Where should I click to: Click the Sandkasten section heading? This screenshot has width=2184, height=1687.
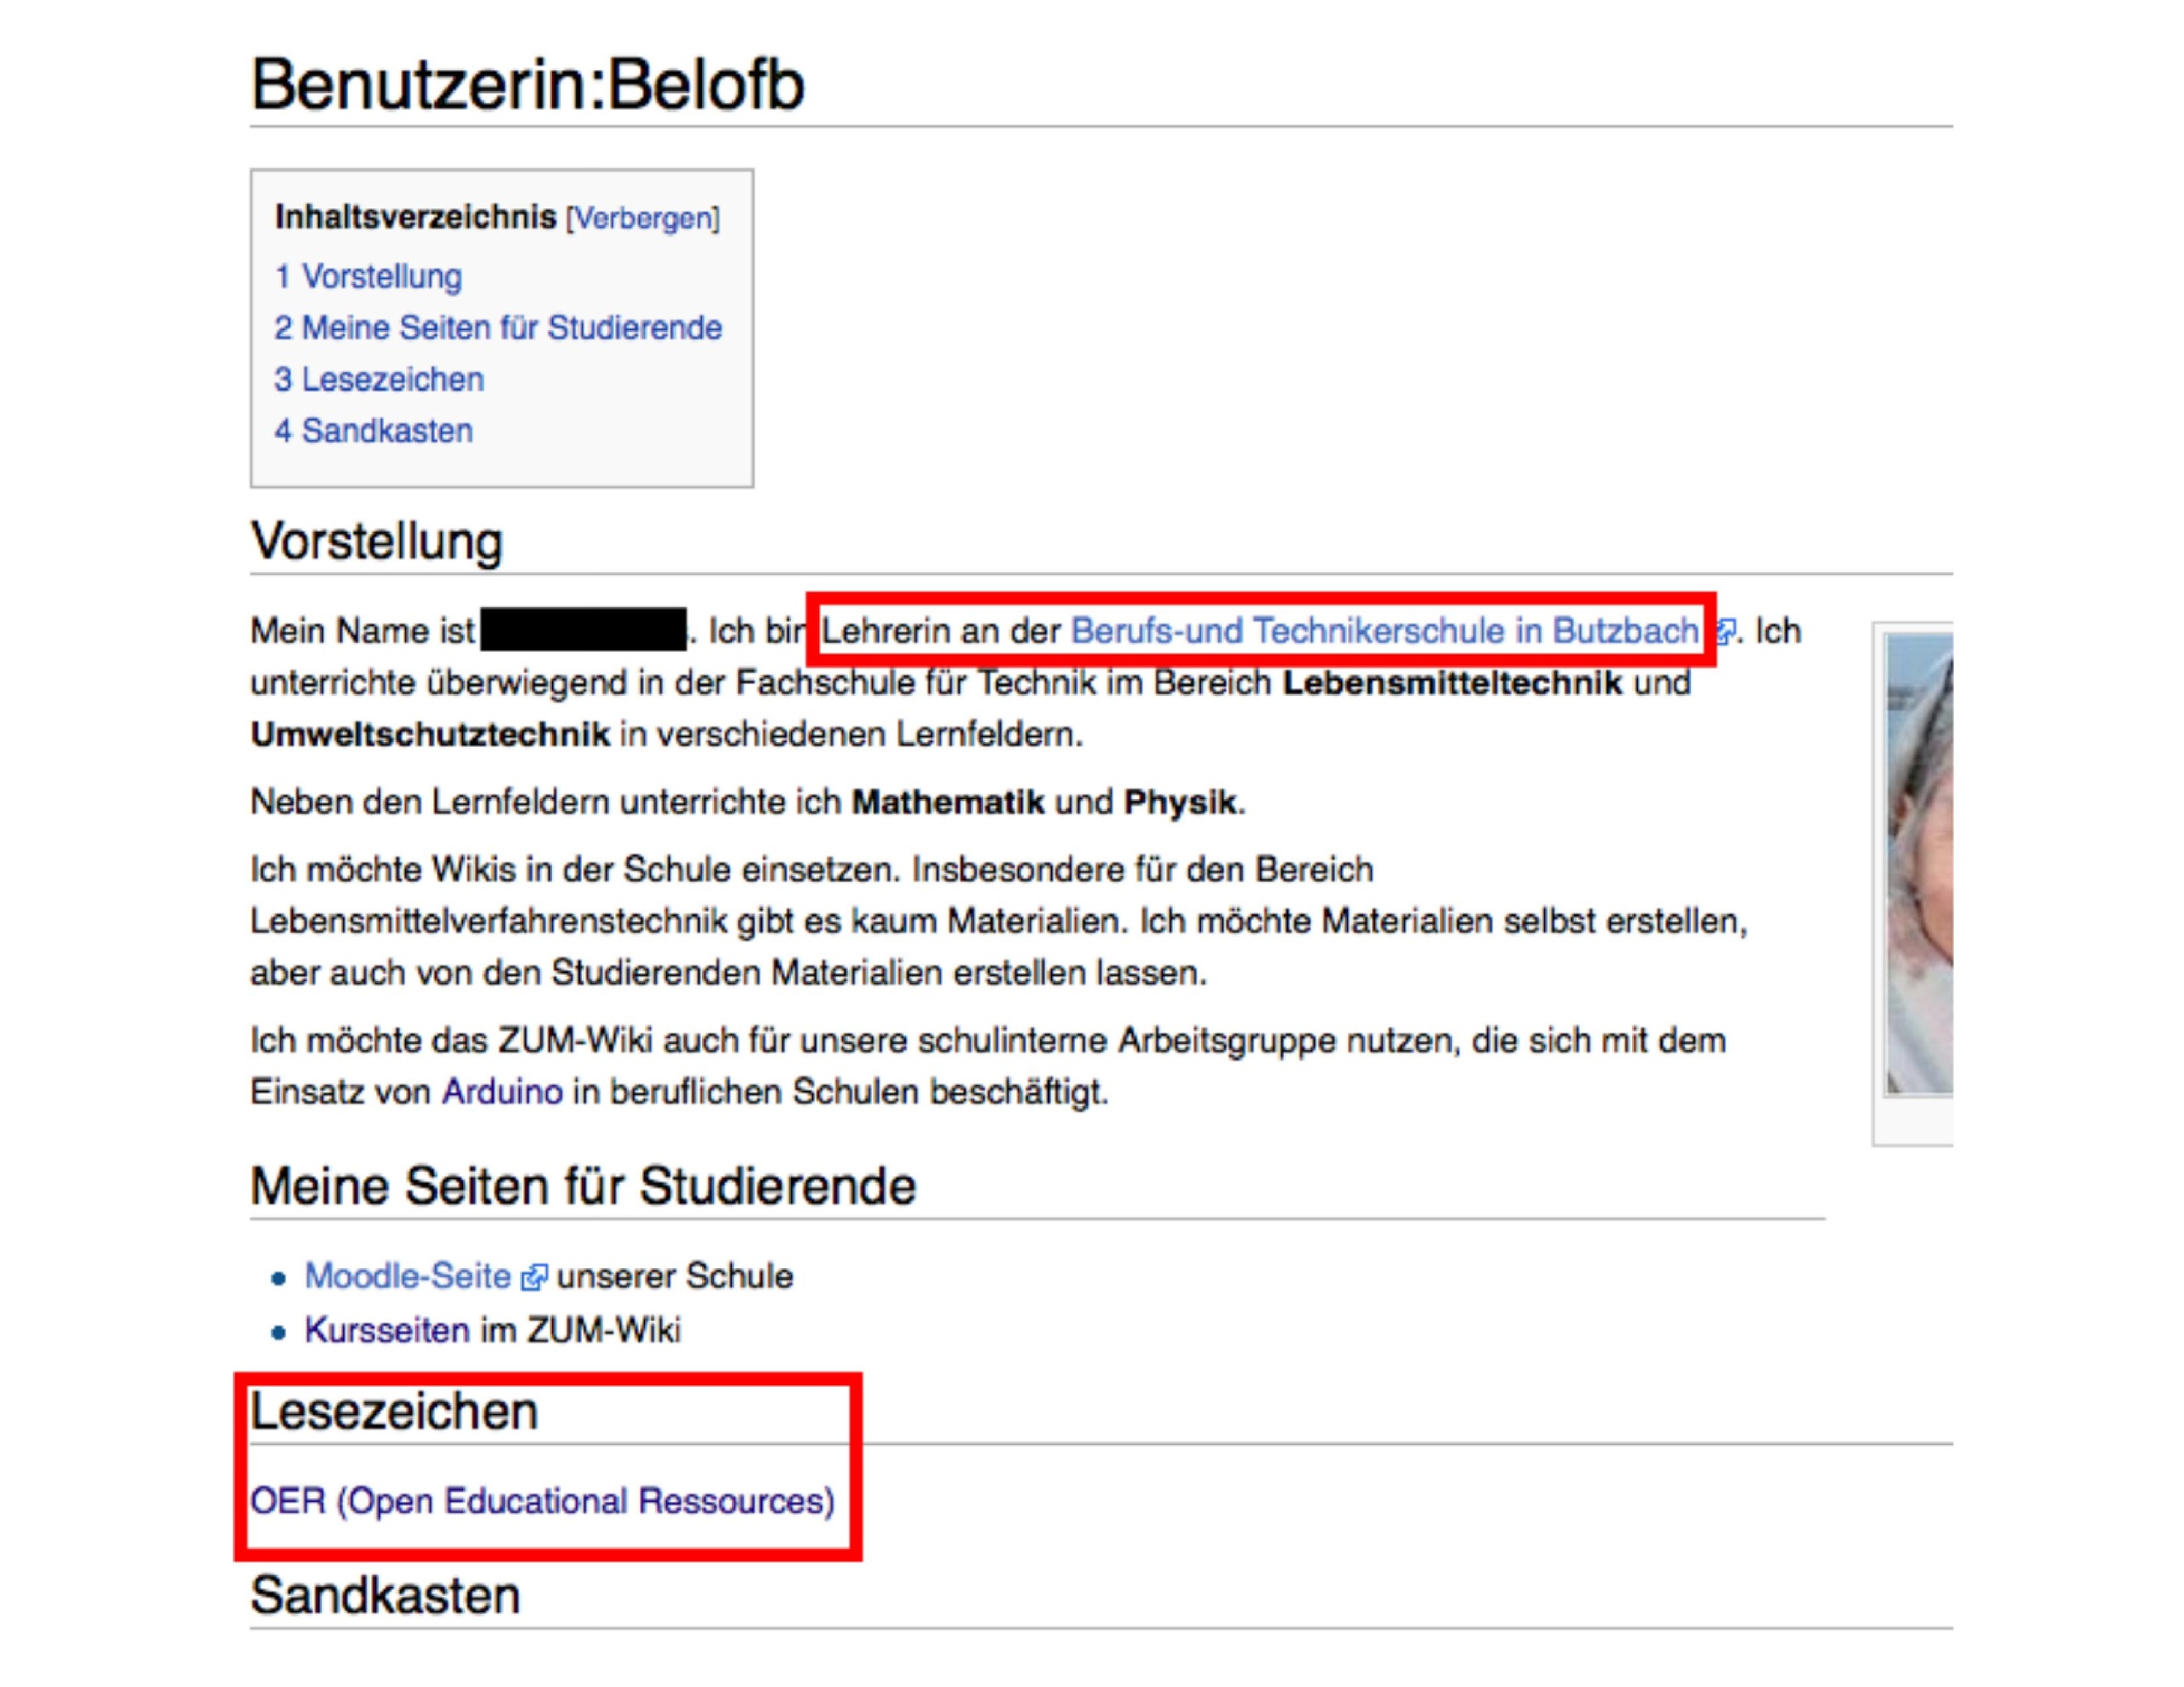click(385, 1595)
